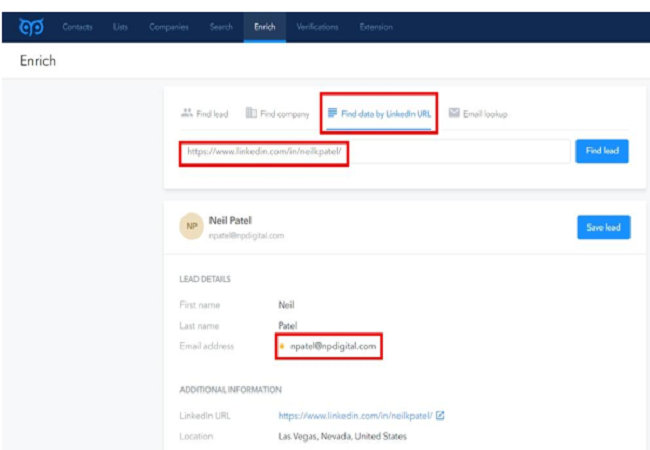The width and height of the screenshot is (650, 450).
Task: Switch to the Find lead tab
Action: 205,113
